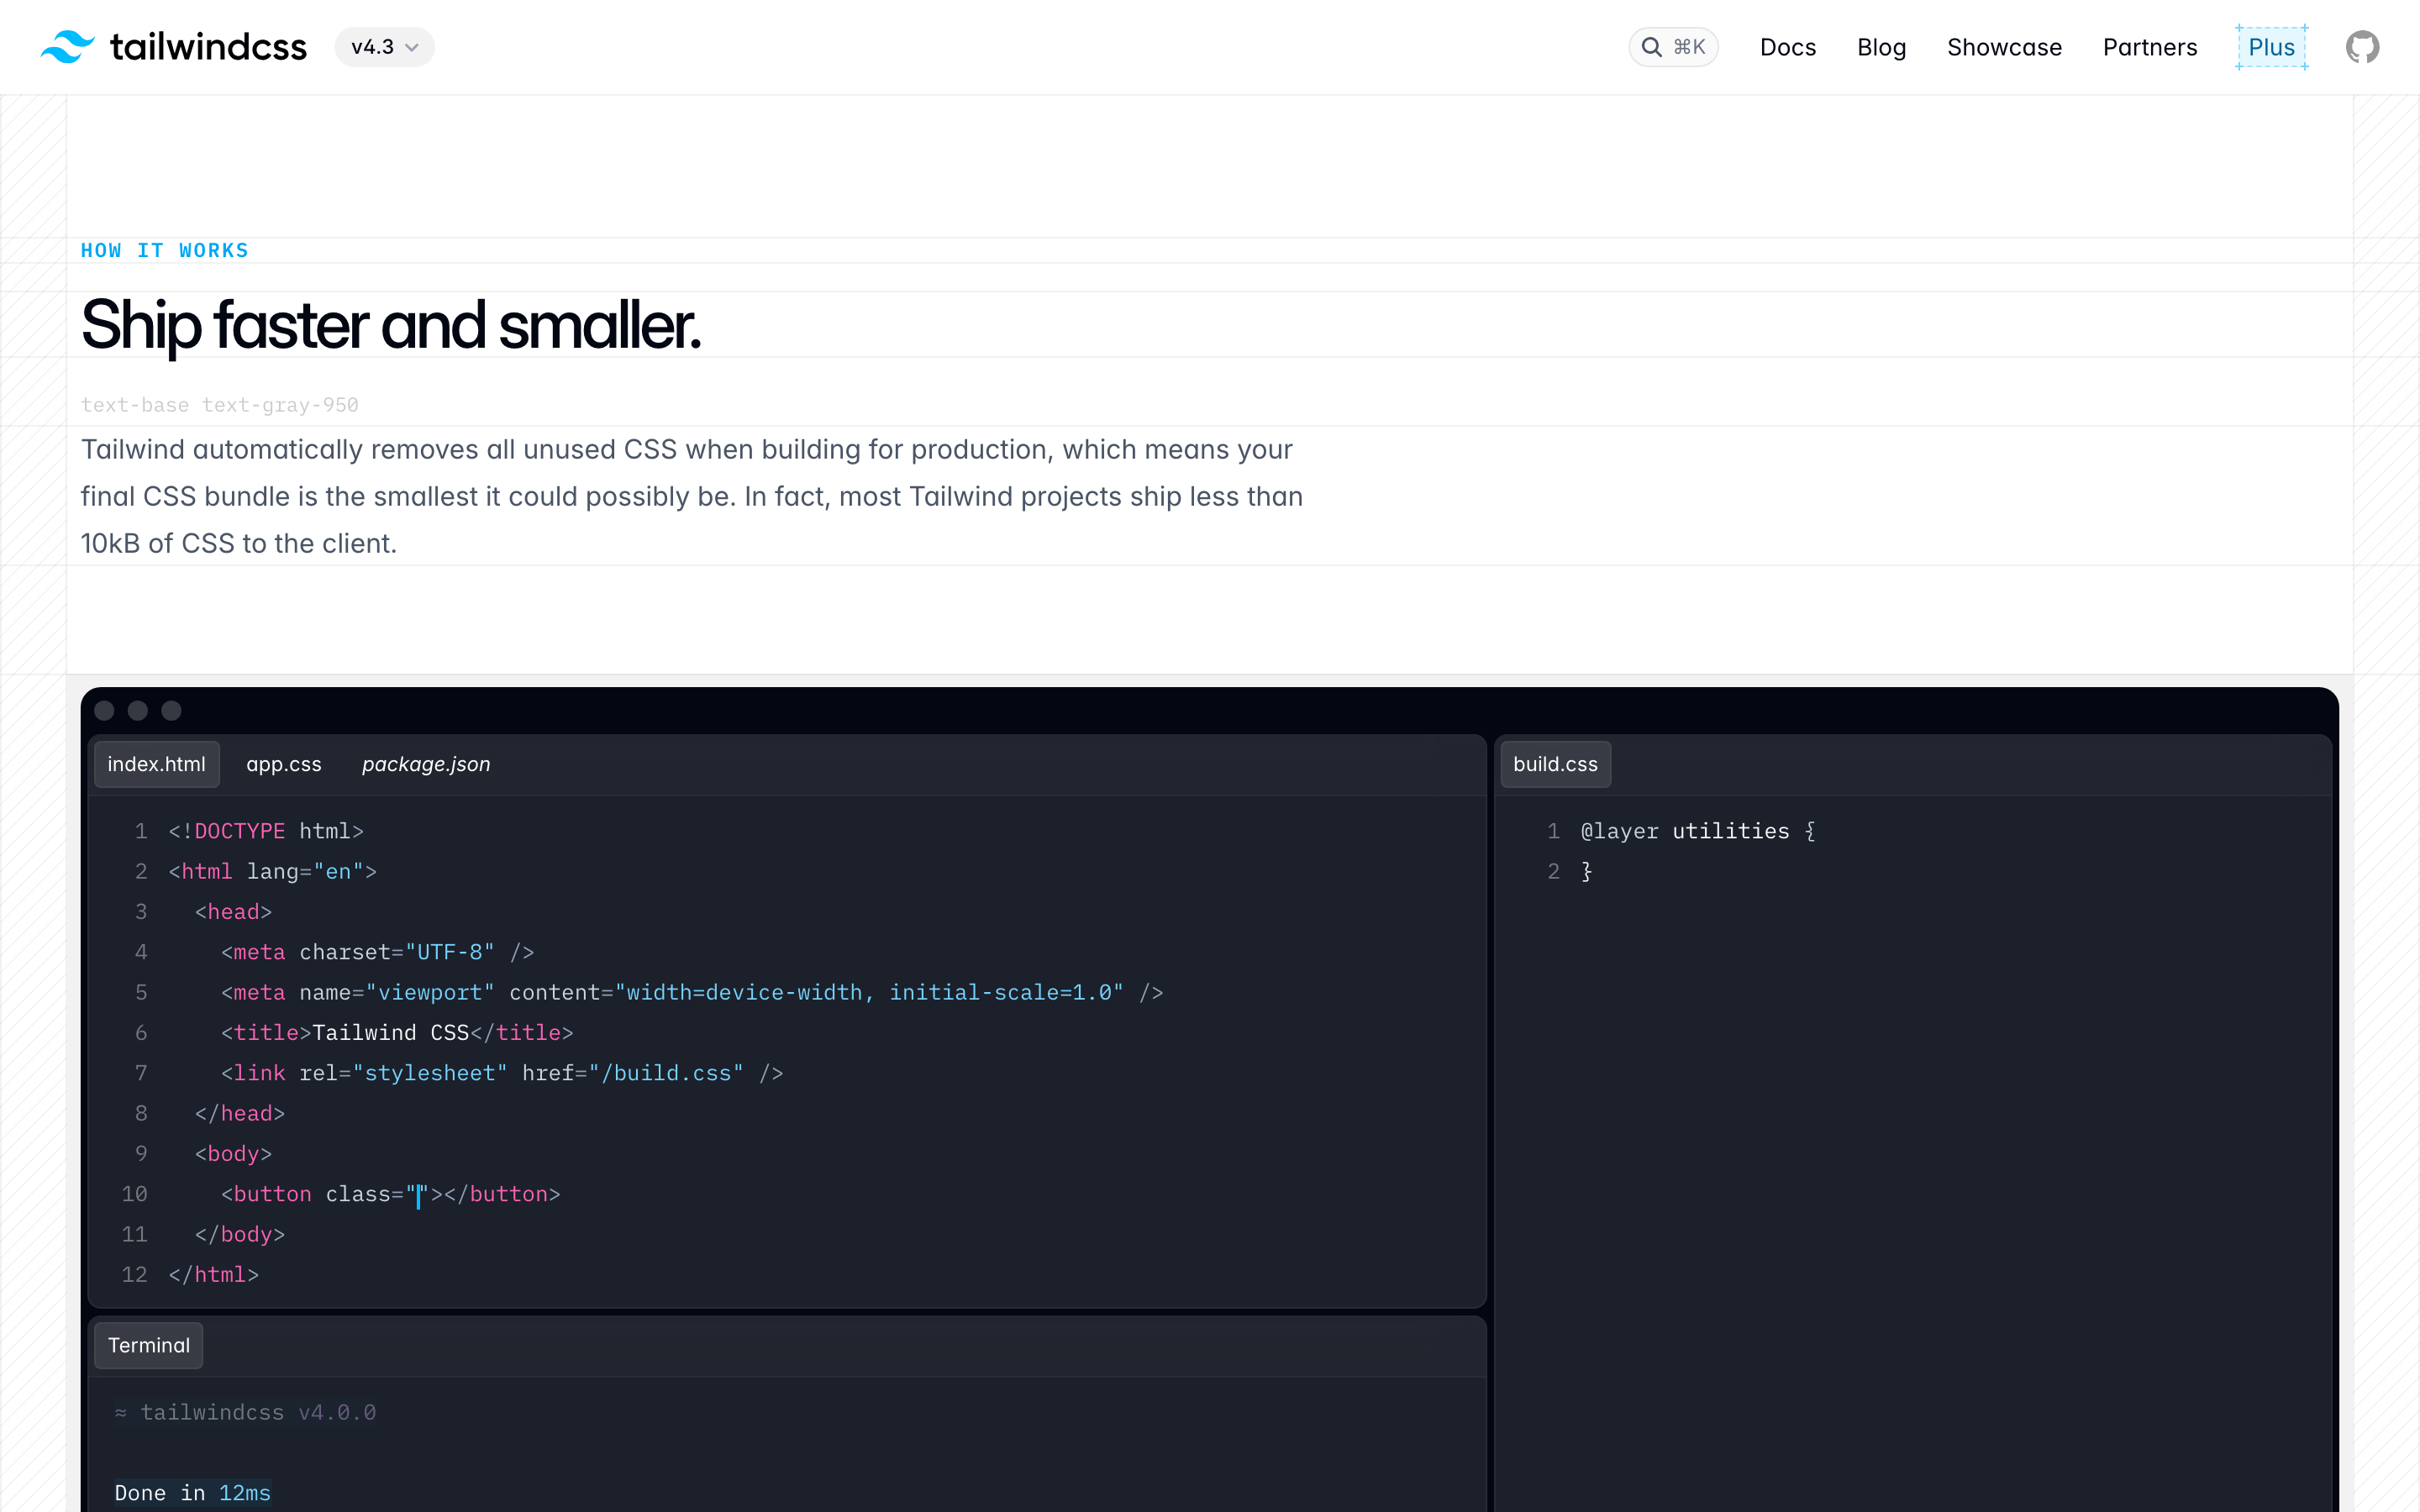Open the ⌘K search box
Viewport: 2420px width, 1512px height.
pos(1673,47)
